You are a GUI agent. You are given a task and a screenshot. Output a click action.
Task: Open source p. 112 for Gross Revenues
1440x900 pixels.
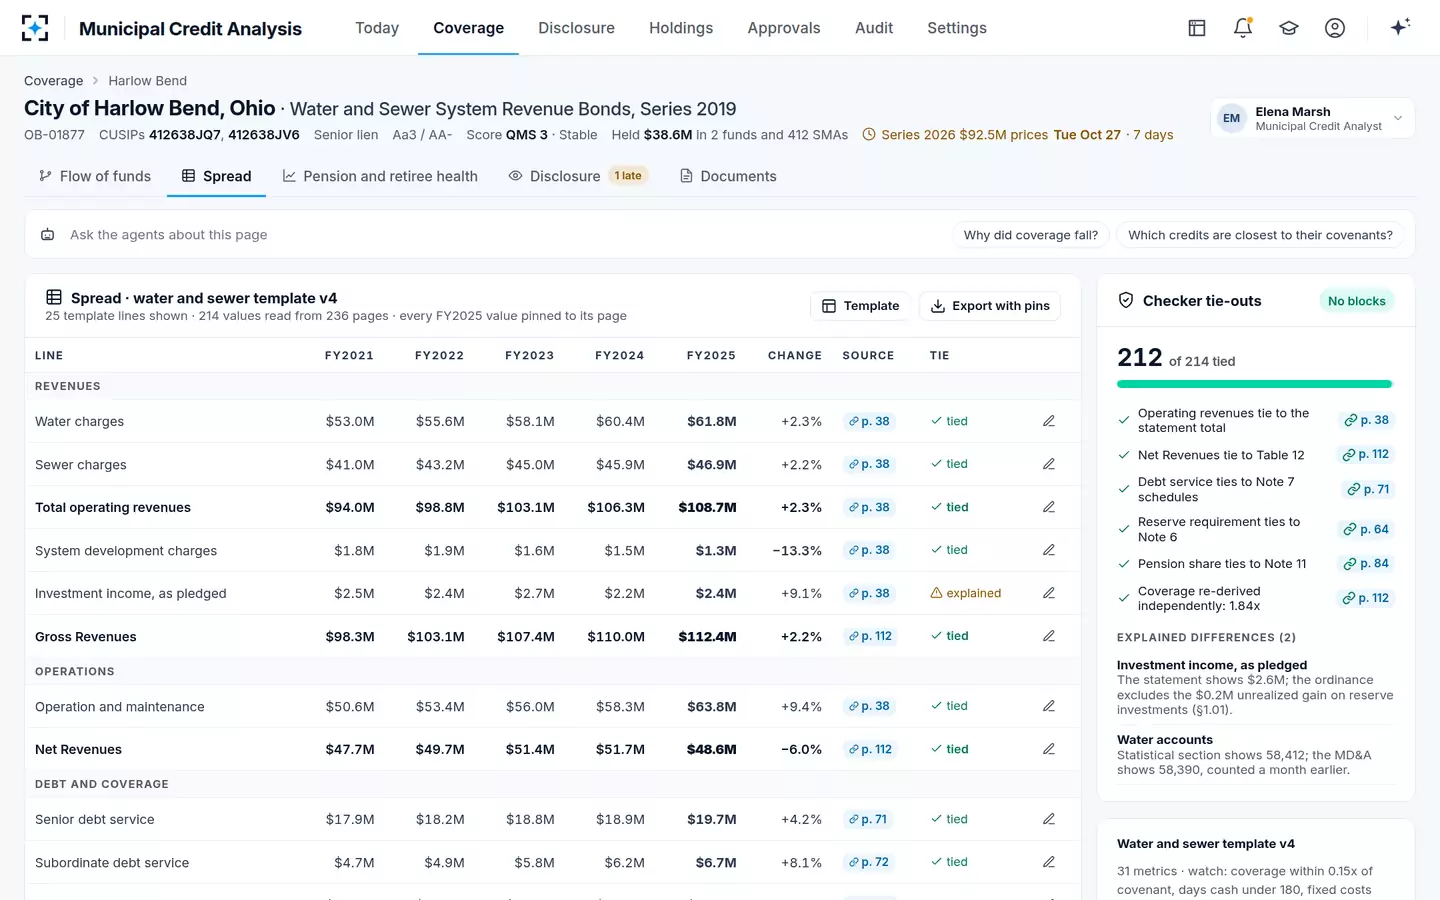coord(870,636)
